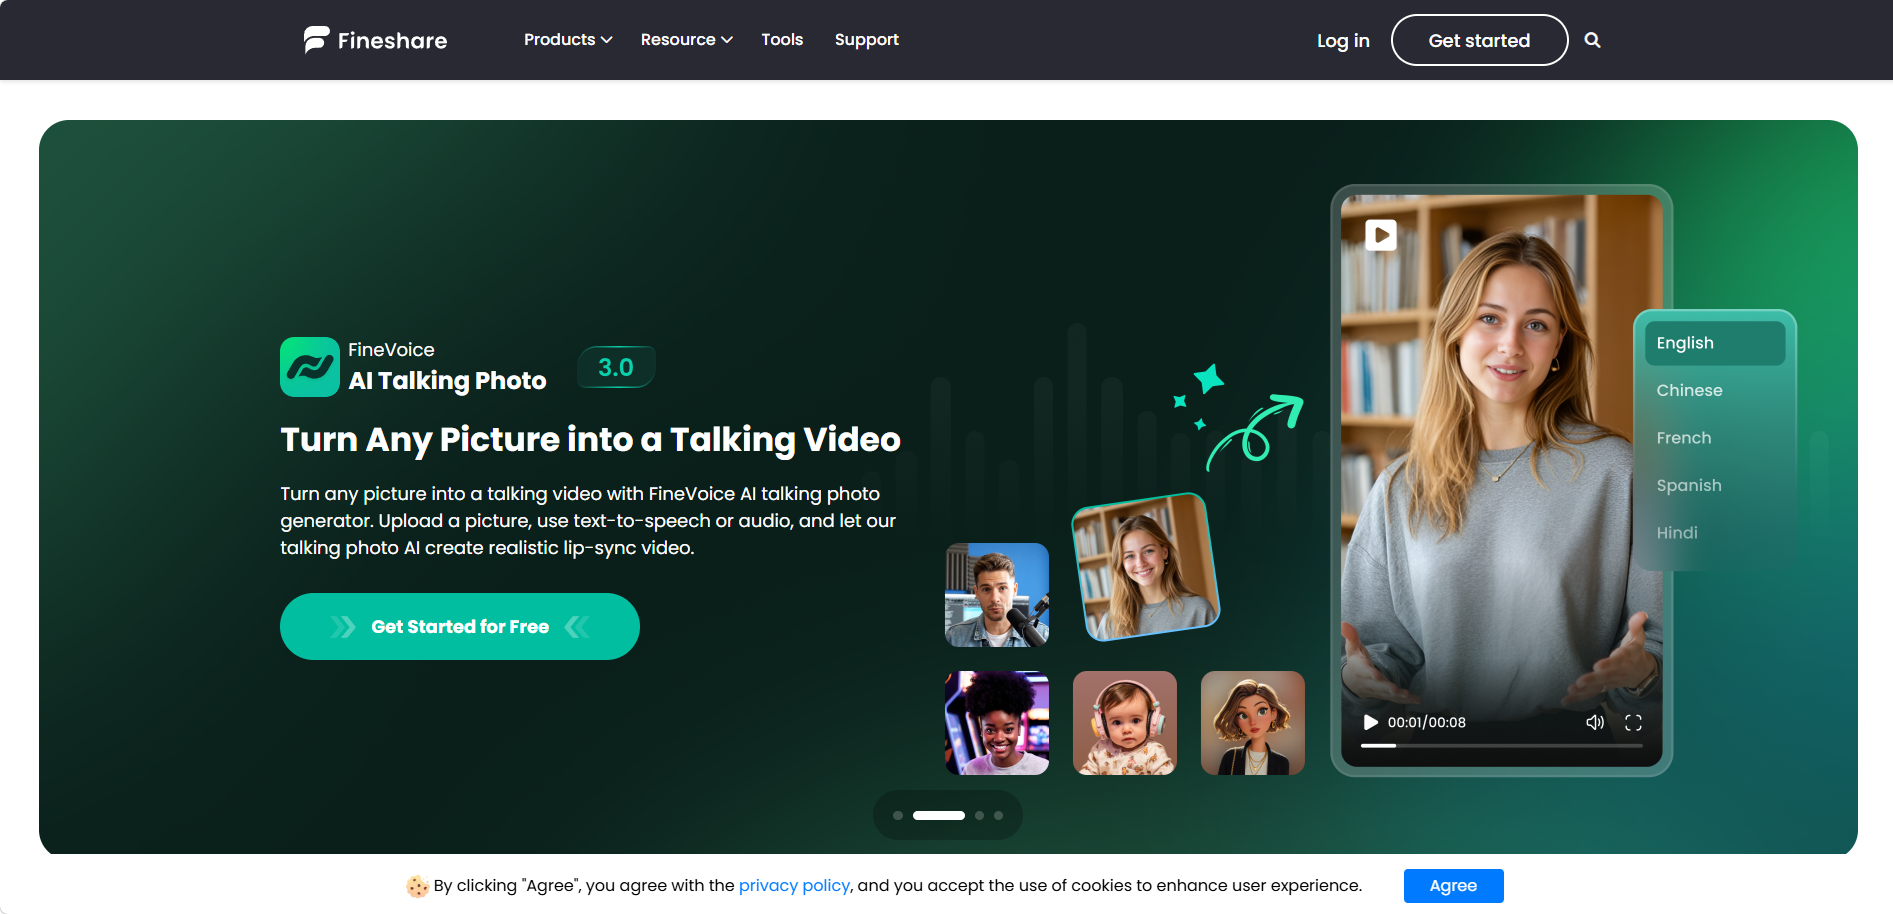
Task: Open the search magnifier icon
Action: pyautogui.click(x=1593, y=40)
